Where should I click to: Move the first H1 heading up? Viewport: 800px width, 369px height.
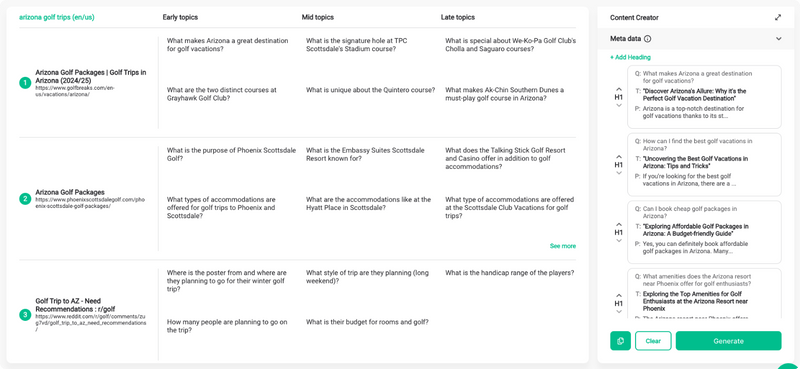coord(618,88)
